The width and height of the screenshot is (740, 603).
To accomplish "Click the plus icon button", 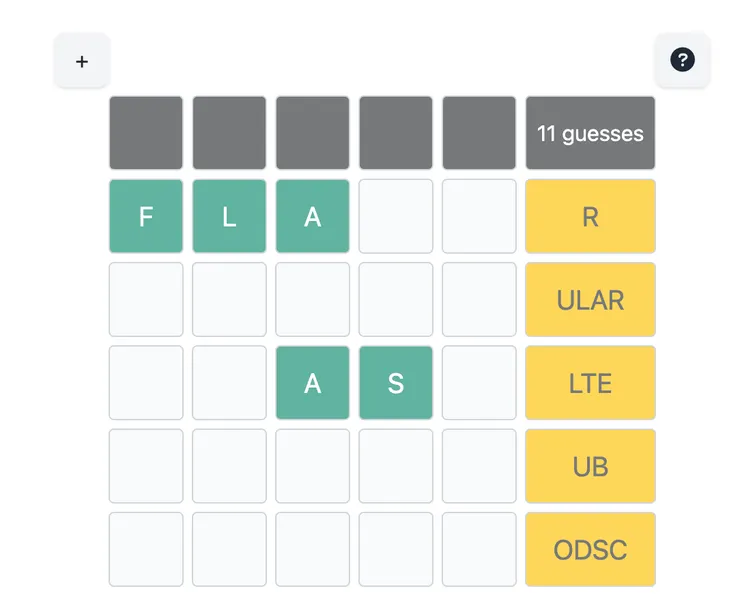I will point(82,61).
